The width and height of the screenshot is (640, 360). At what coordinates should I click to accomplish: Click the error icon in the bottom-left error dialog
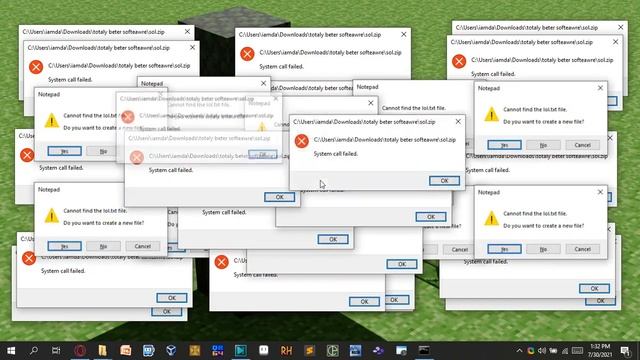[29, 258]
